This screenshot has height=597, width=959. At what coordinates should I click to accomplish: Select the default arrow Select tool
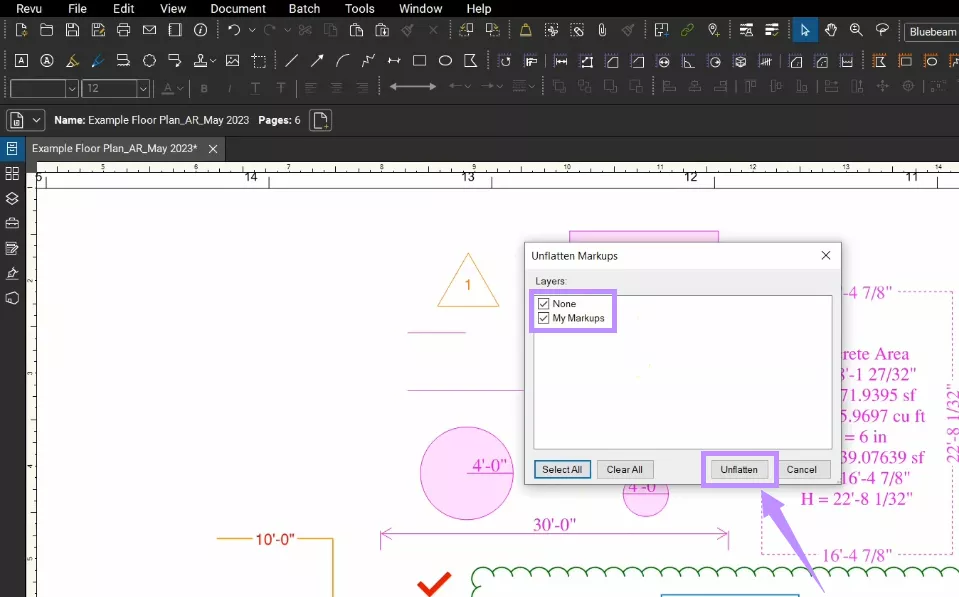point(805,30)
